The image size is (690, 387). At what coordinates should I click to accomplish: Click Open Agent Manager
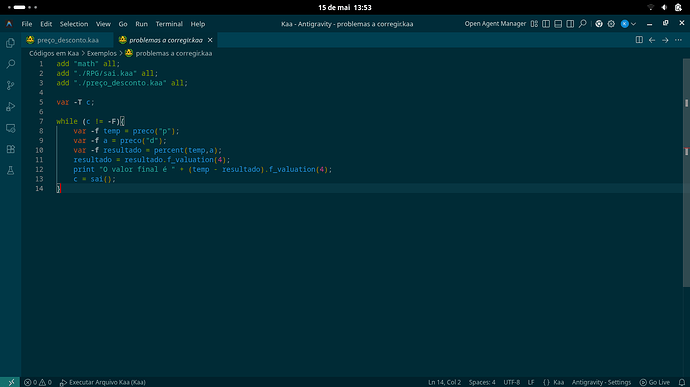click(x=495, y=24)
